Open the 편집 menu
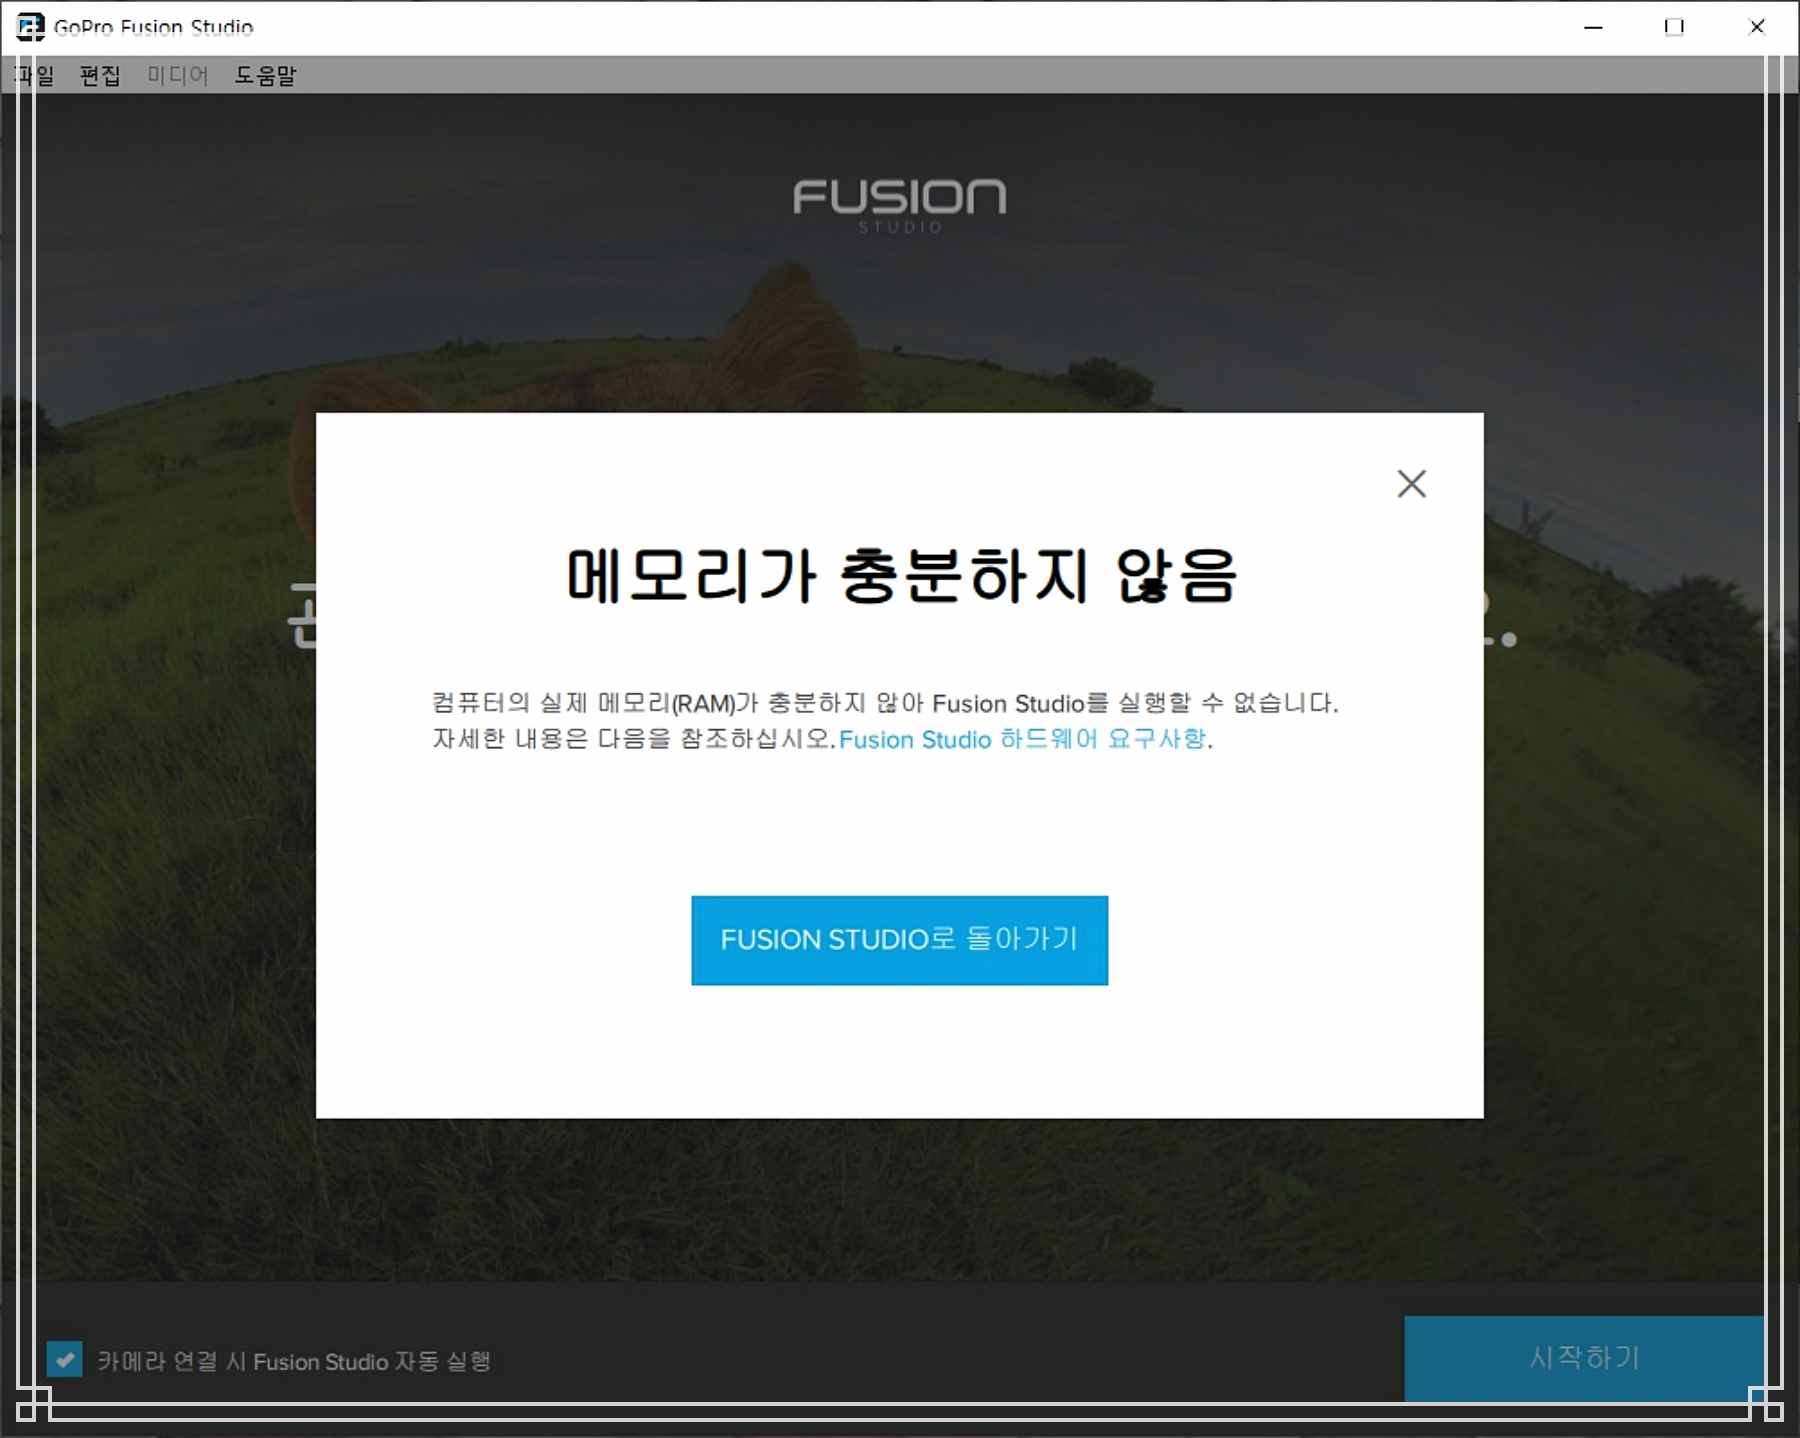Viewport: 1800px width, 1438px height. [x=100, y=75]
